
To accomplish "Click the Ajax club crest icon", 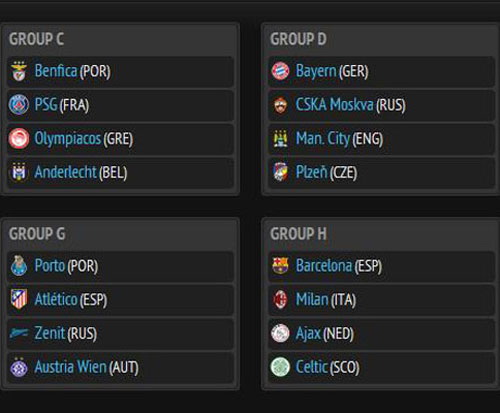I will (280, 333).
